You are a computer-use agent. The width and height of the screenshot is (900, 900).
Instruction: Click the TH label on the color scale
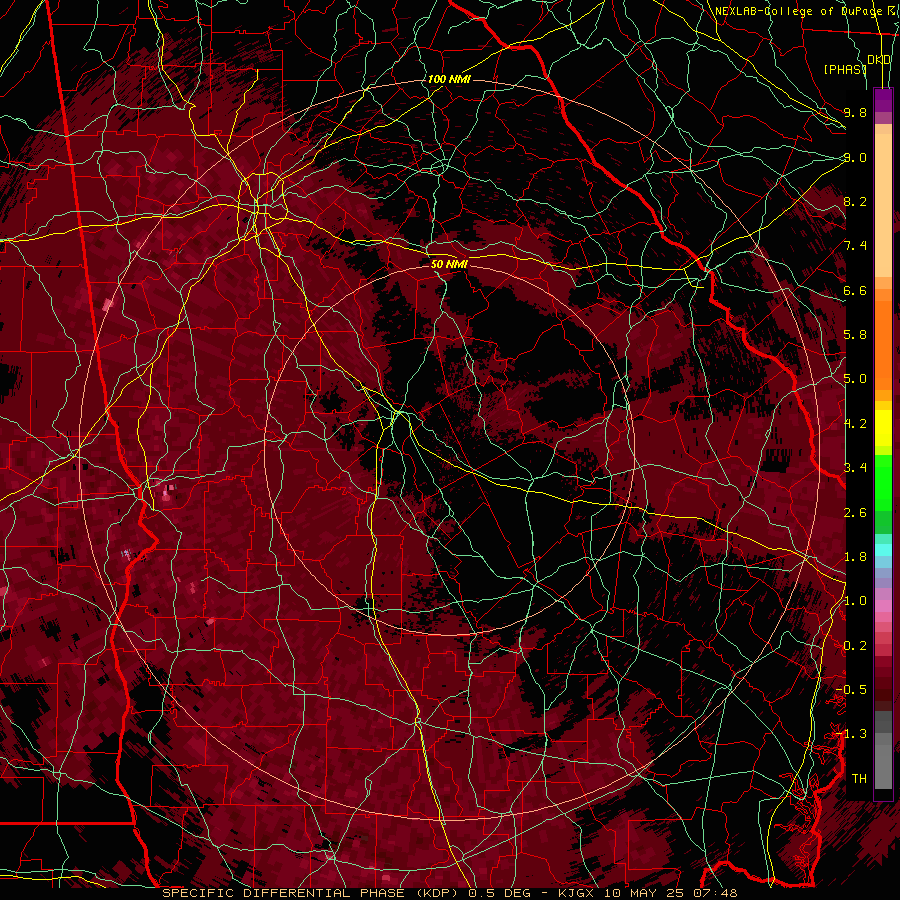(x=859, y=779)
